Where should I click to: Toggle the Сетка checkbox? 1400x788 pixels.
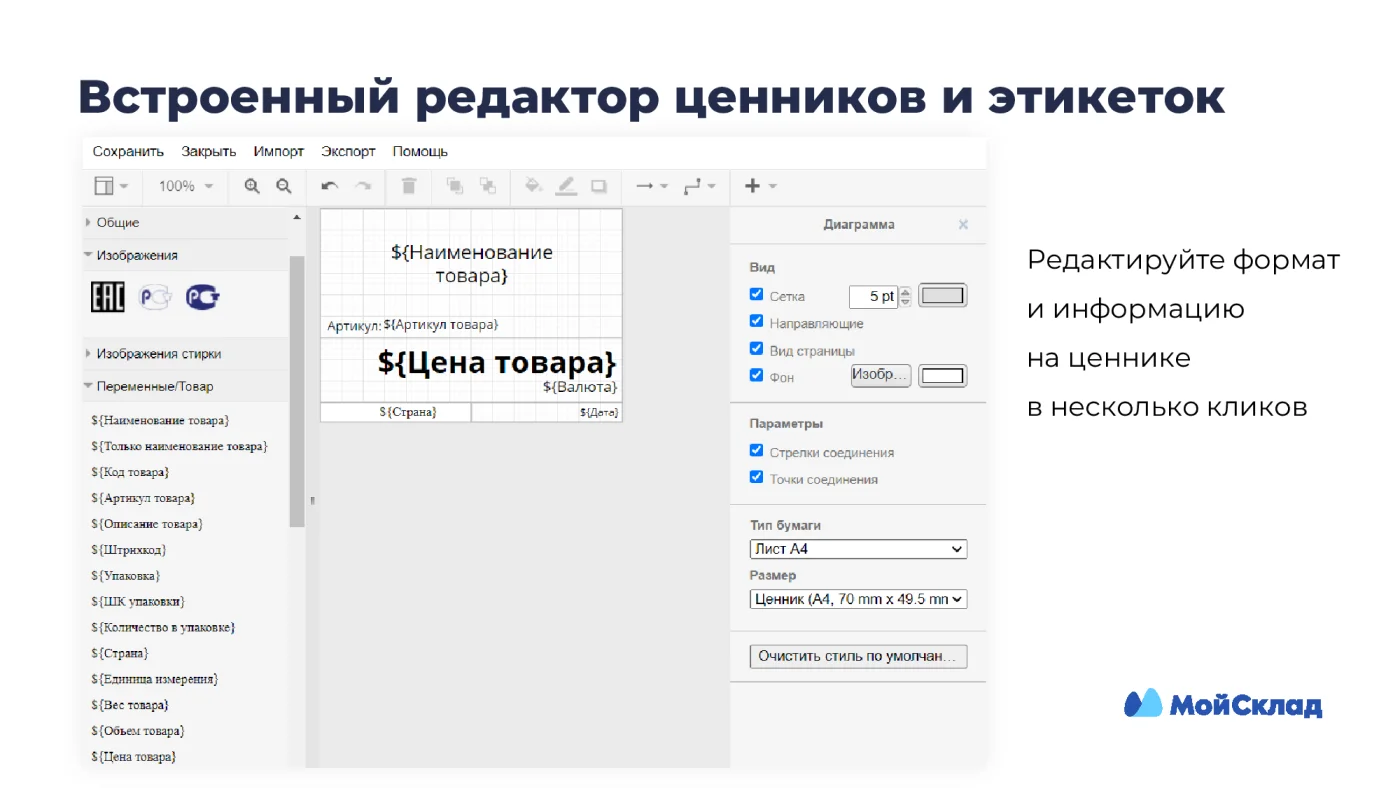(x=756, y=295)
